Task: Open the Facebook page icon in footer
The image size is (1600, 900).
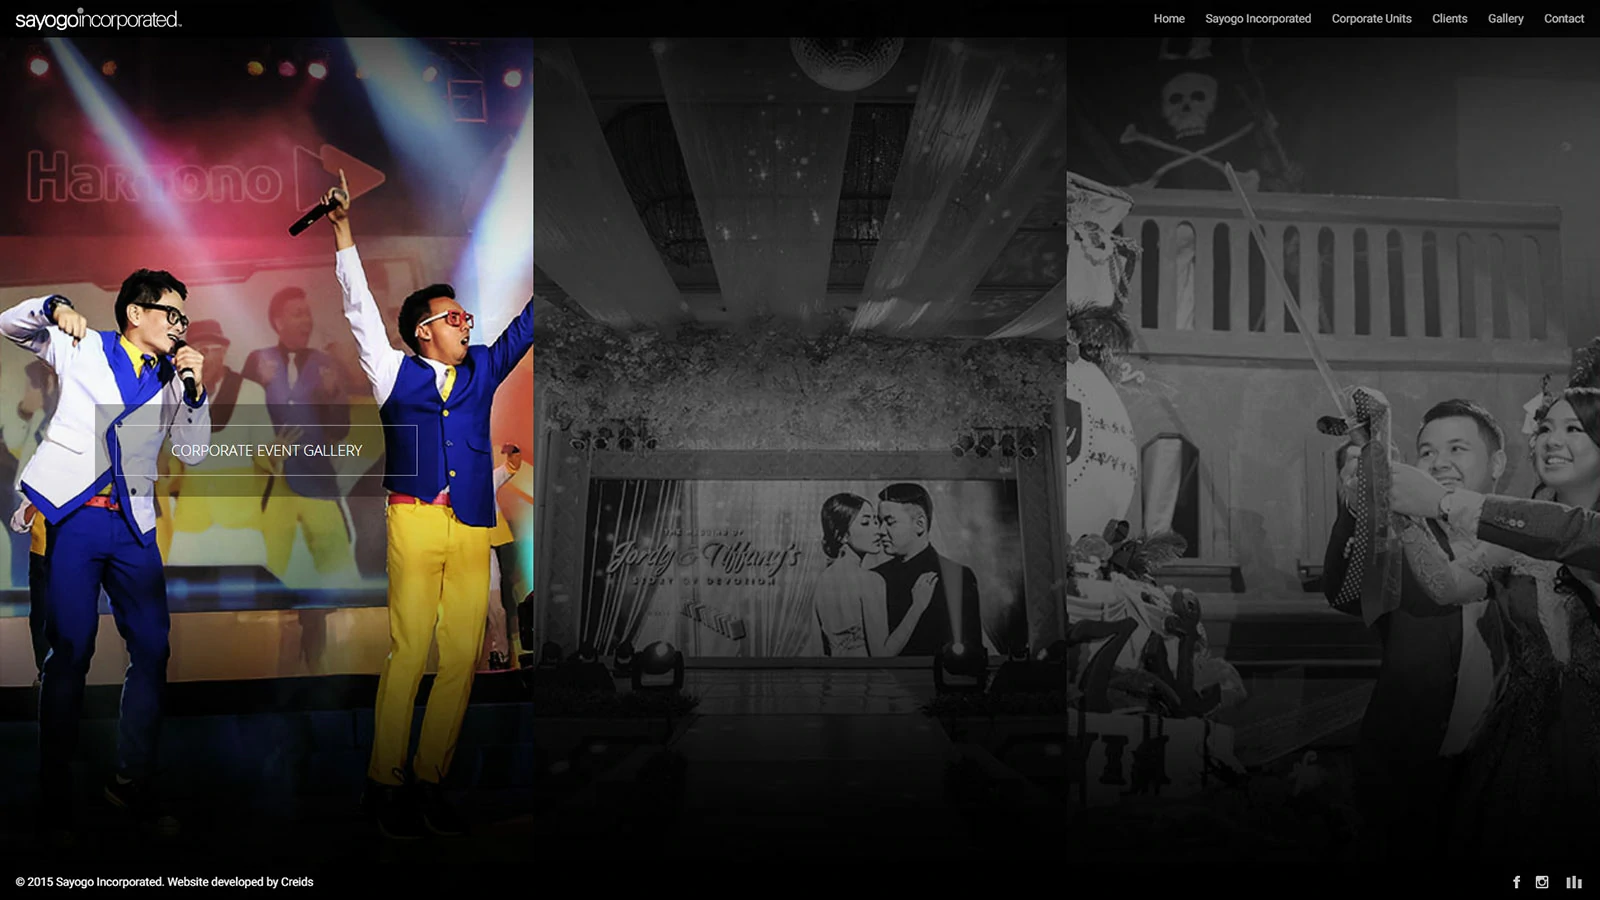Action: click(x=1516, y=882)
